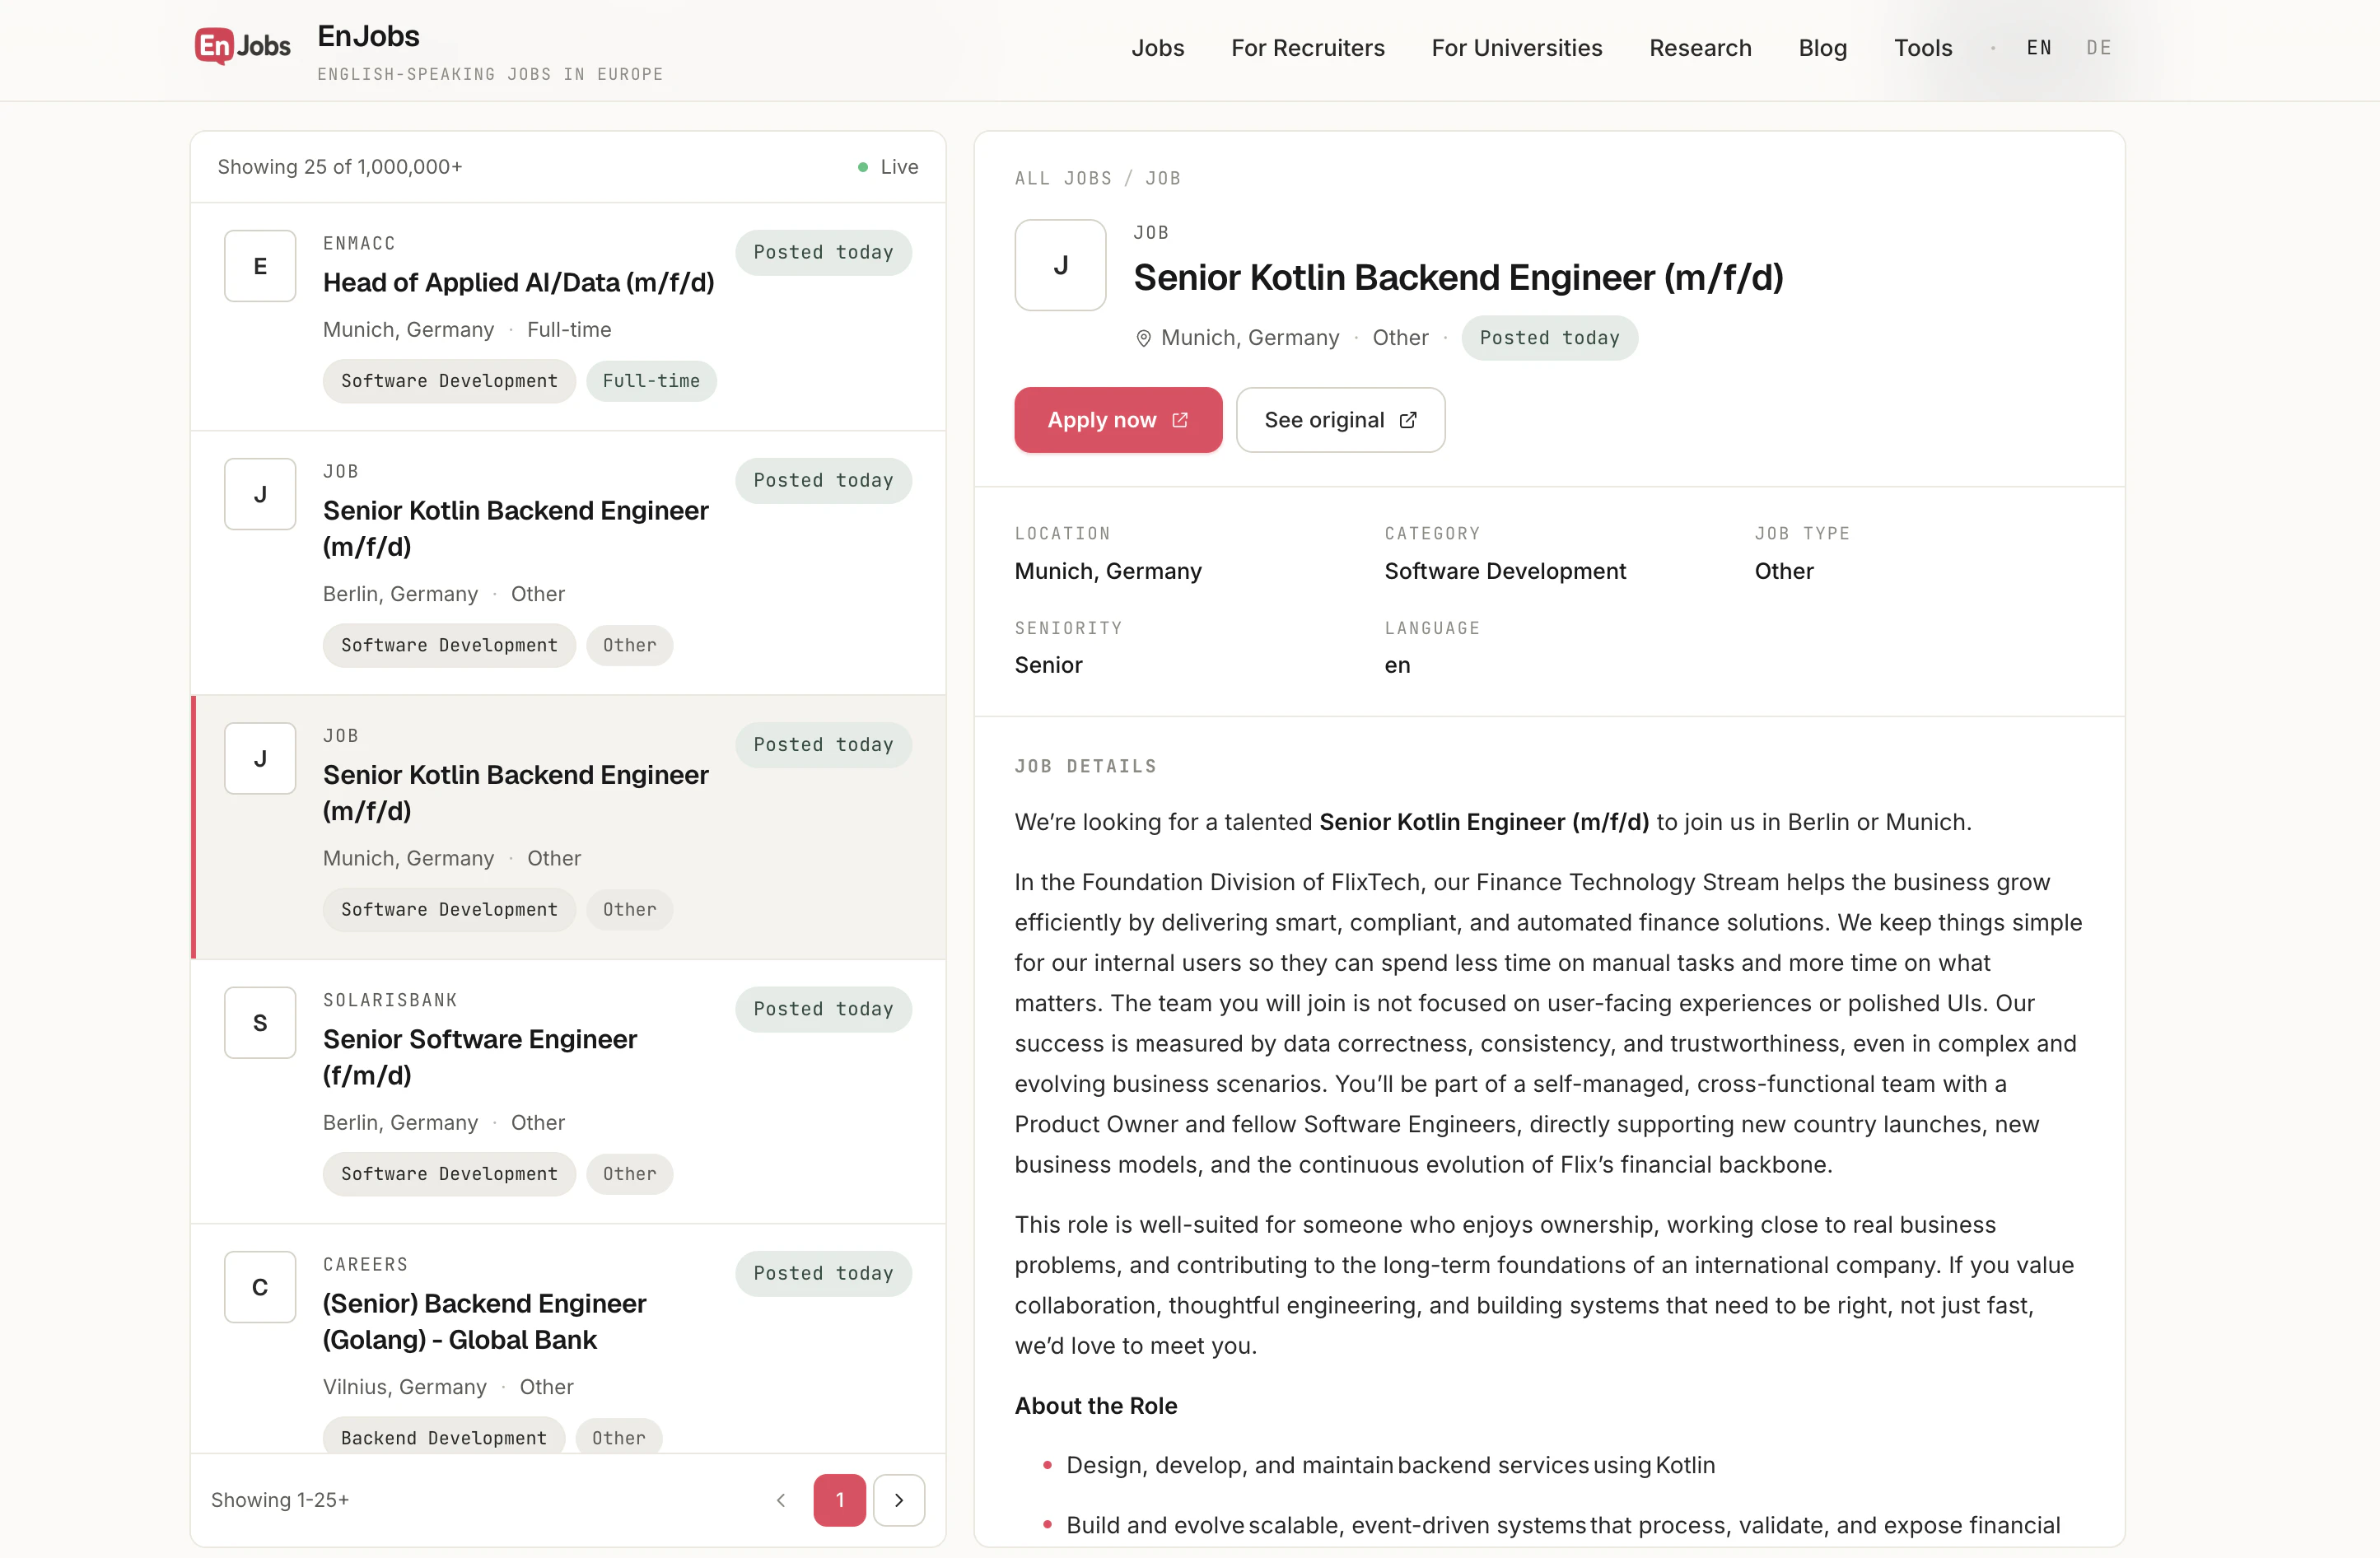Switch language to EN
2380x1558 pixels.
tap(2039, 48)
